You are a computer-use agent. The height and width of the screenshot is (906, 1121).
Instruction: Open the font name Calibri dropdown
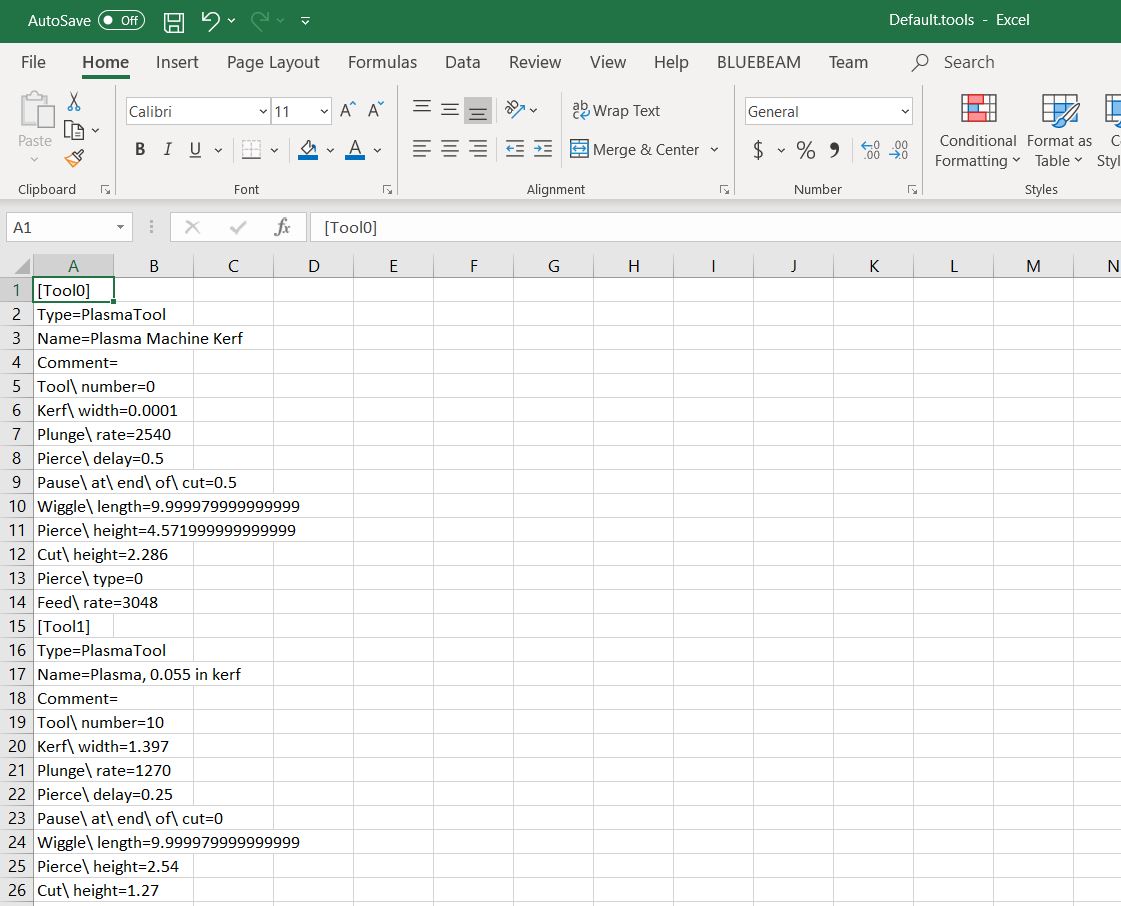(x=262, y=112)
